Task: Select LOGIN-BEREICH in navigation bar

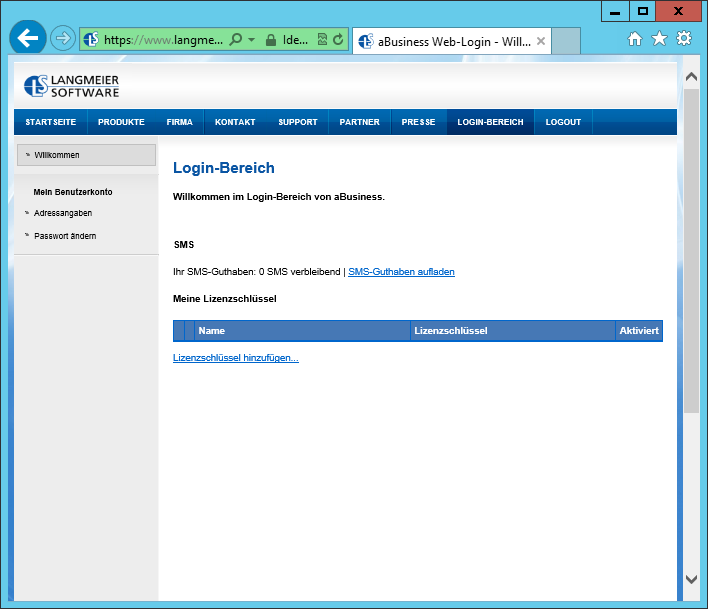Action: (490, 122)
